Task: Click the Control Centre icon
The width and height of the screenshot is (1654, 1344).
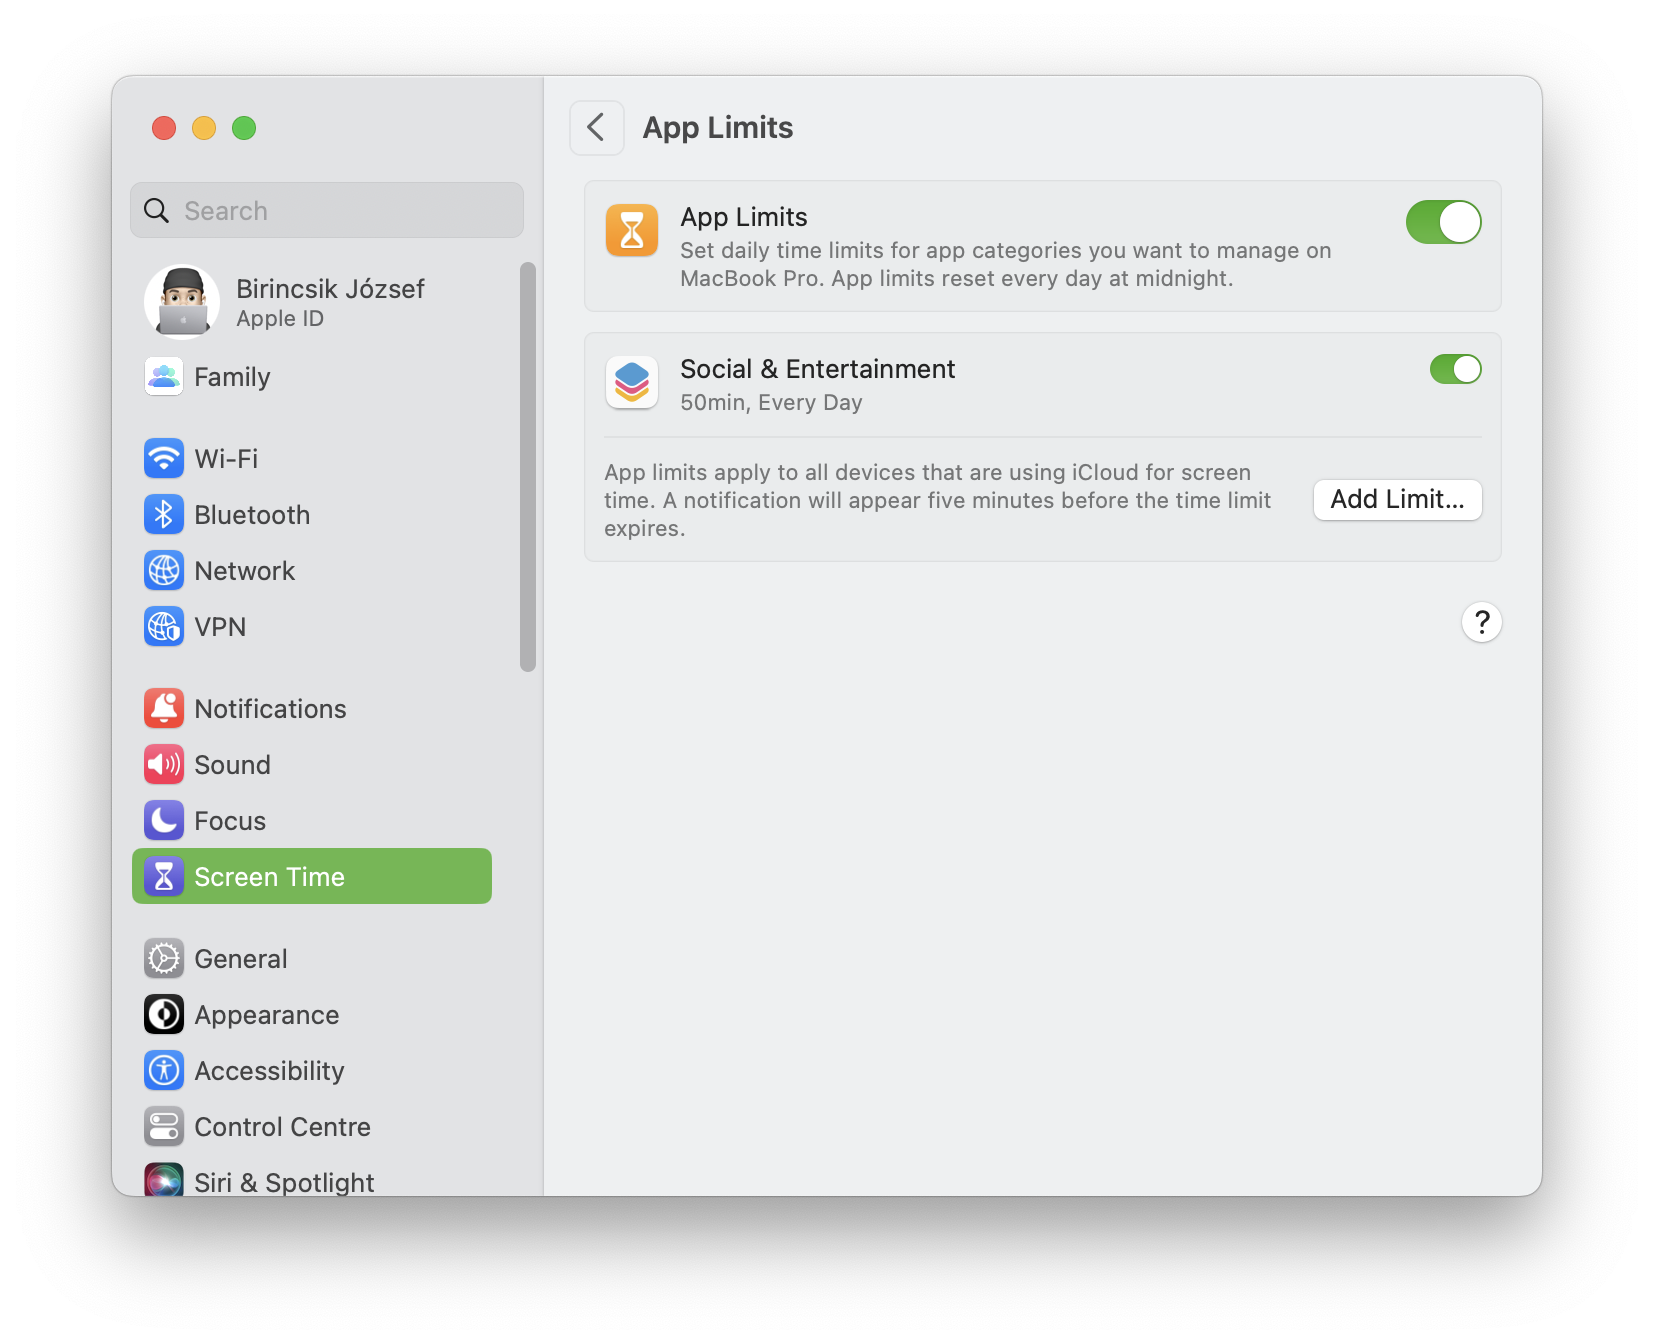Action: 164,1127
